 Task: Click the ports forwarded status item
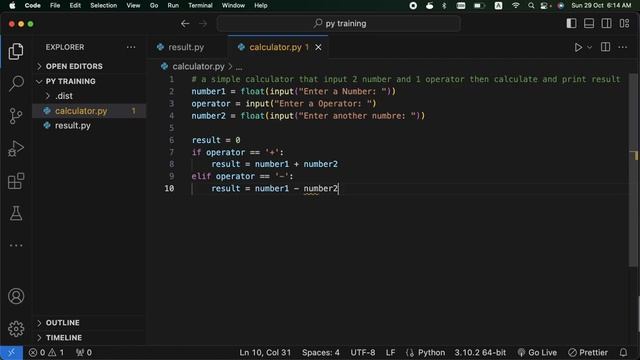(x=84, y=352)
